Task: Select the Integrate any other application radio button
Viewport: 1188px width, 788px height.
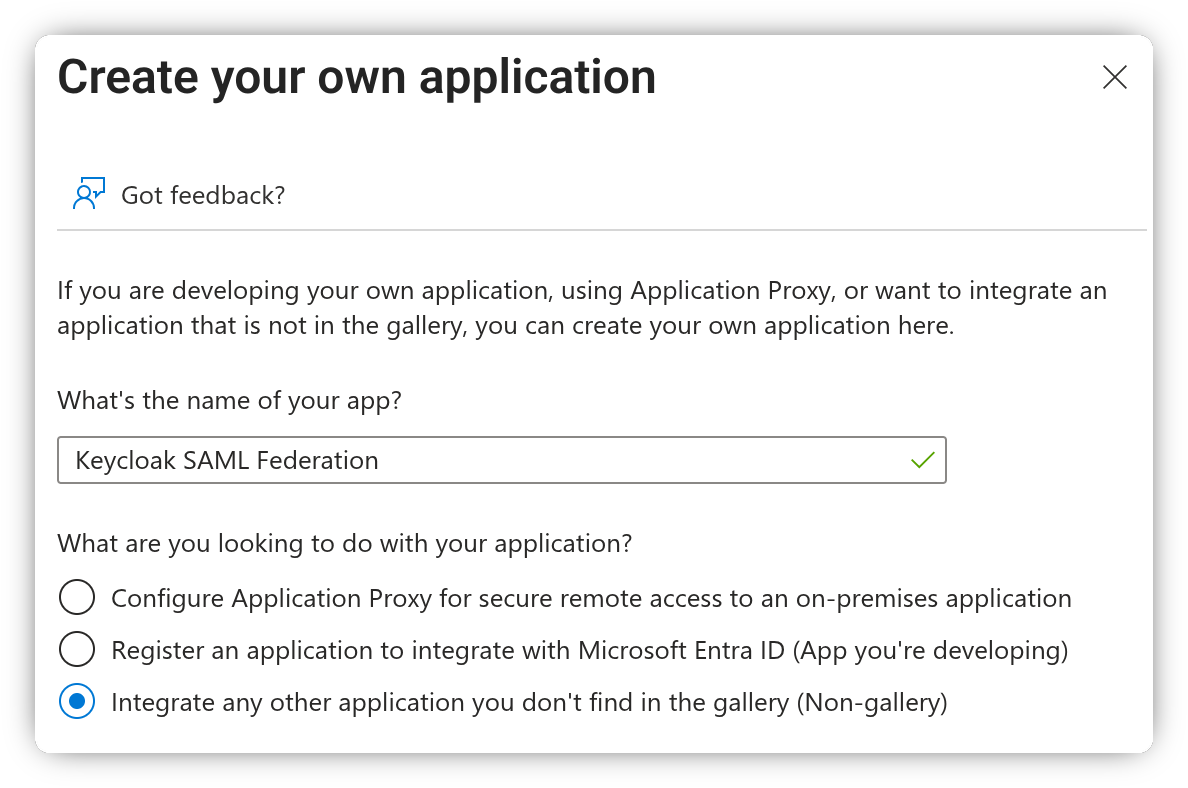Action: click(x=77, y=702)
